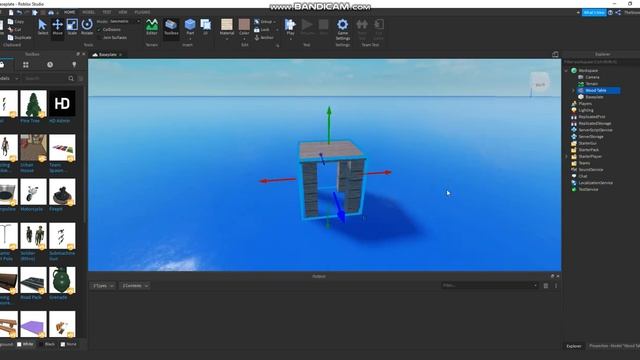
Task: Click the Group button
Action: pos(264,22)
